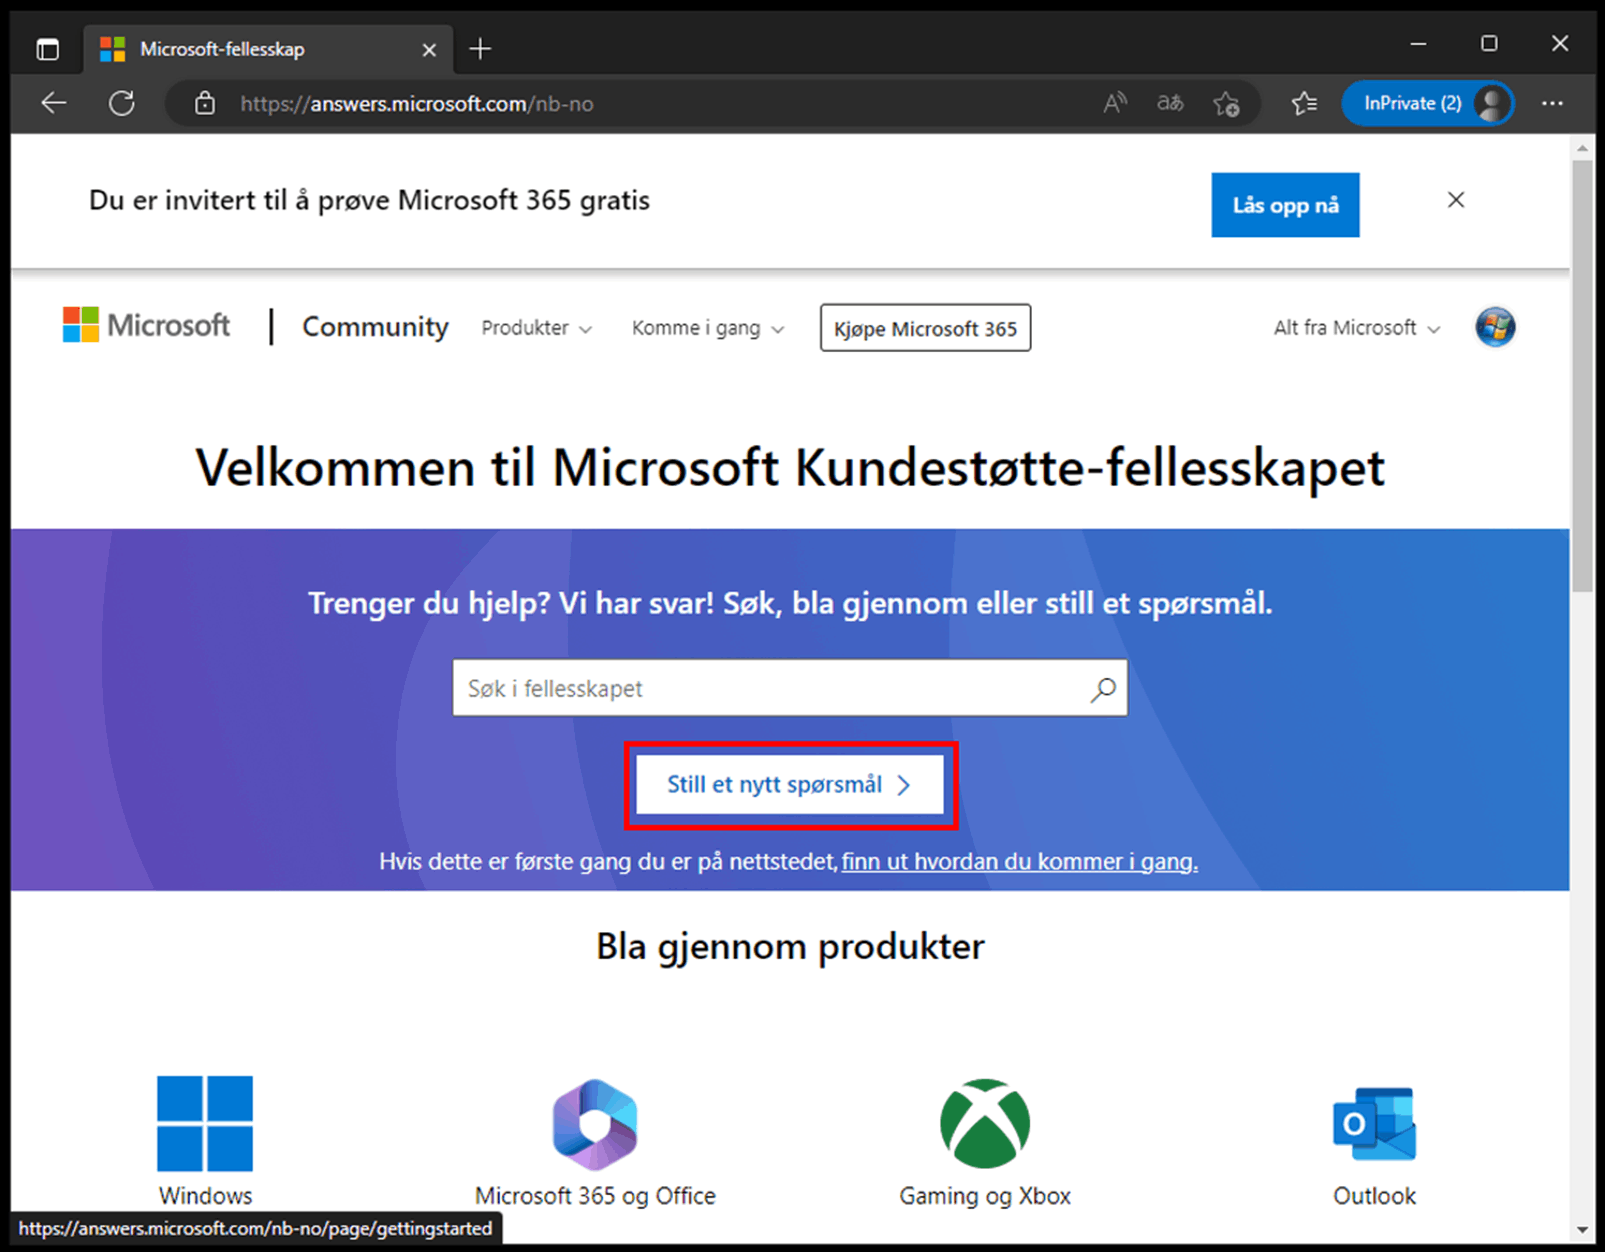The image size is (1605, 1252).
Task: Open the Community link
Action: click(375, 327)
